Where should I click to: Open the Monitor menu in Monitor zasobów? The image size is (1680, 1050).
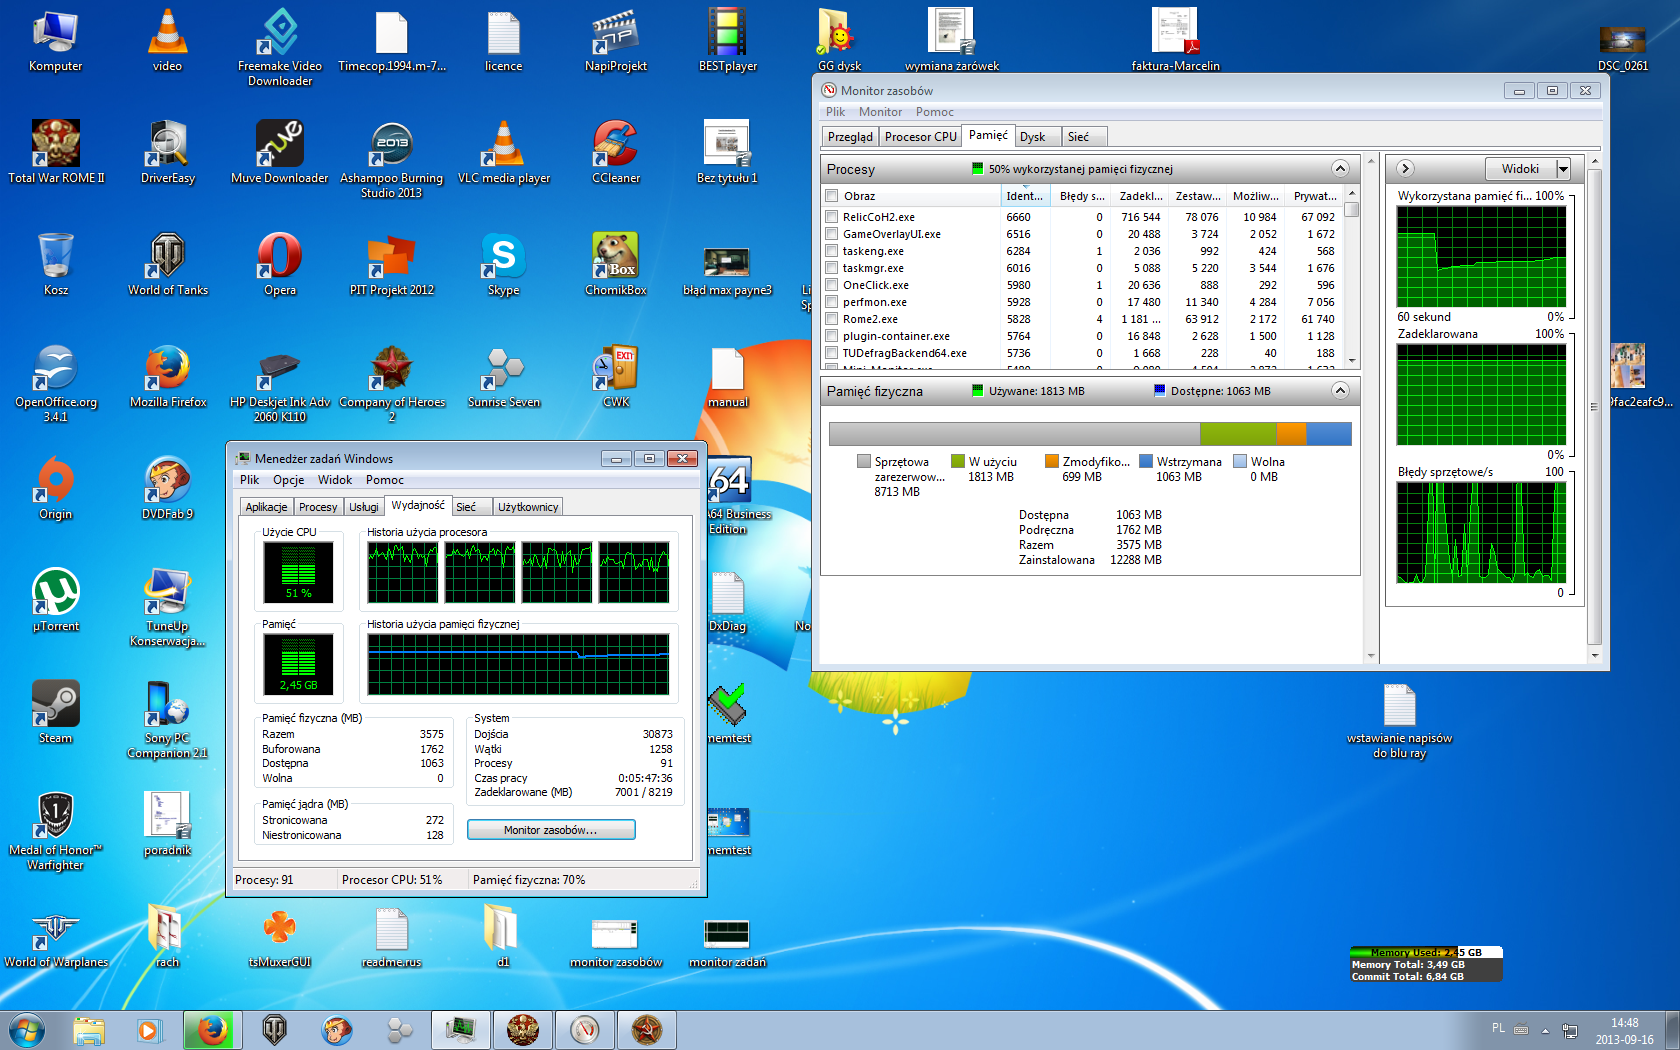880,112
